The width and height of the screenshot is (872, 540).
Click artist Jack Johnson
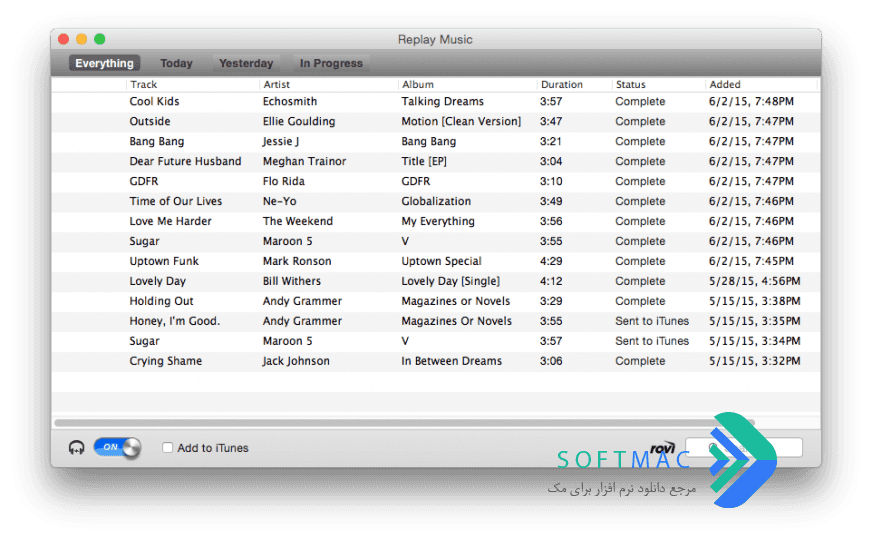[x=296, y=361]
